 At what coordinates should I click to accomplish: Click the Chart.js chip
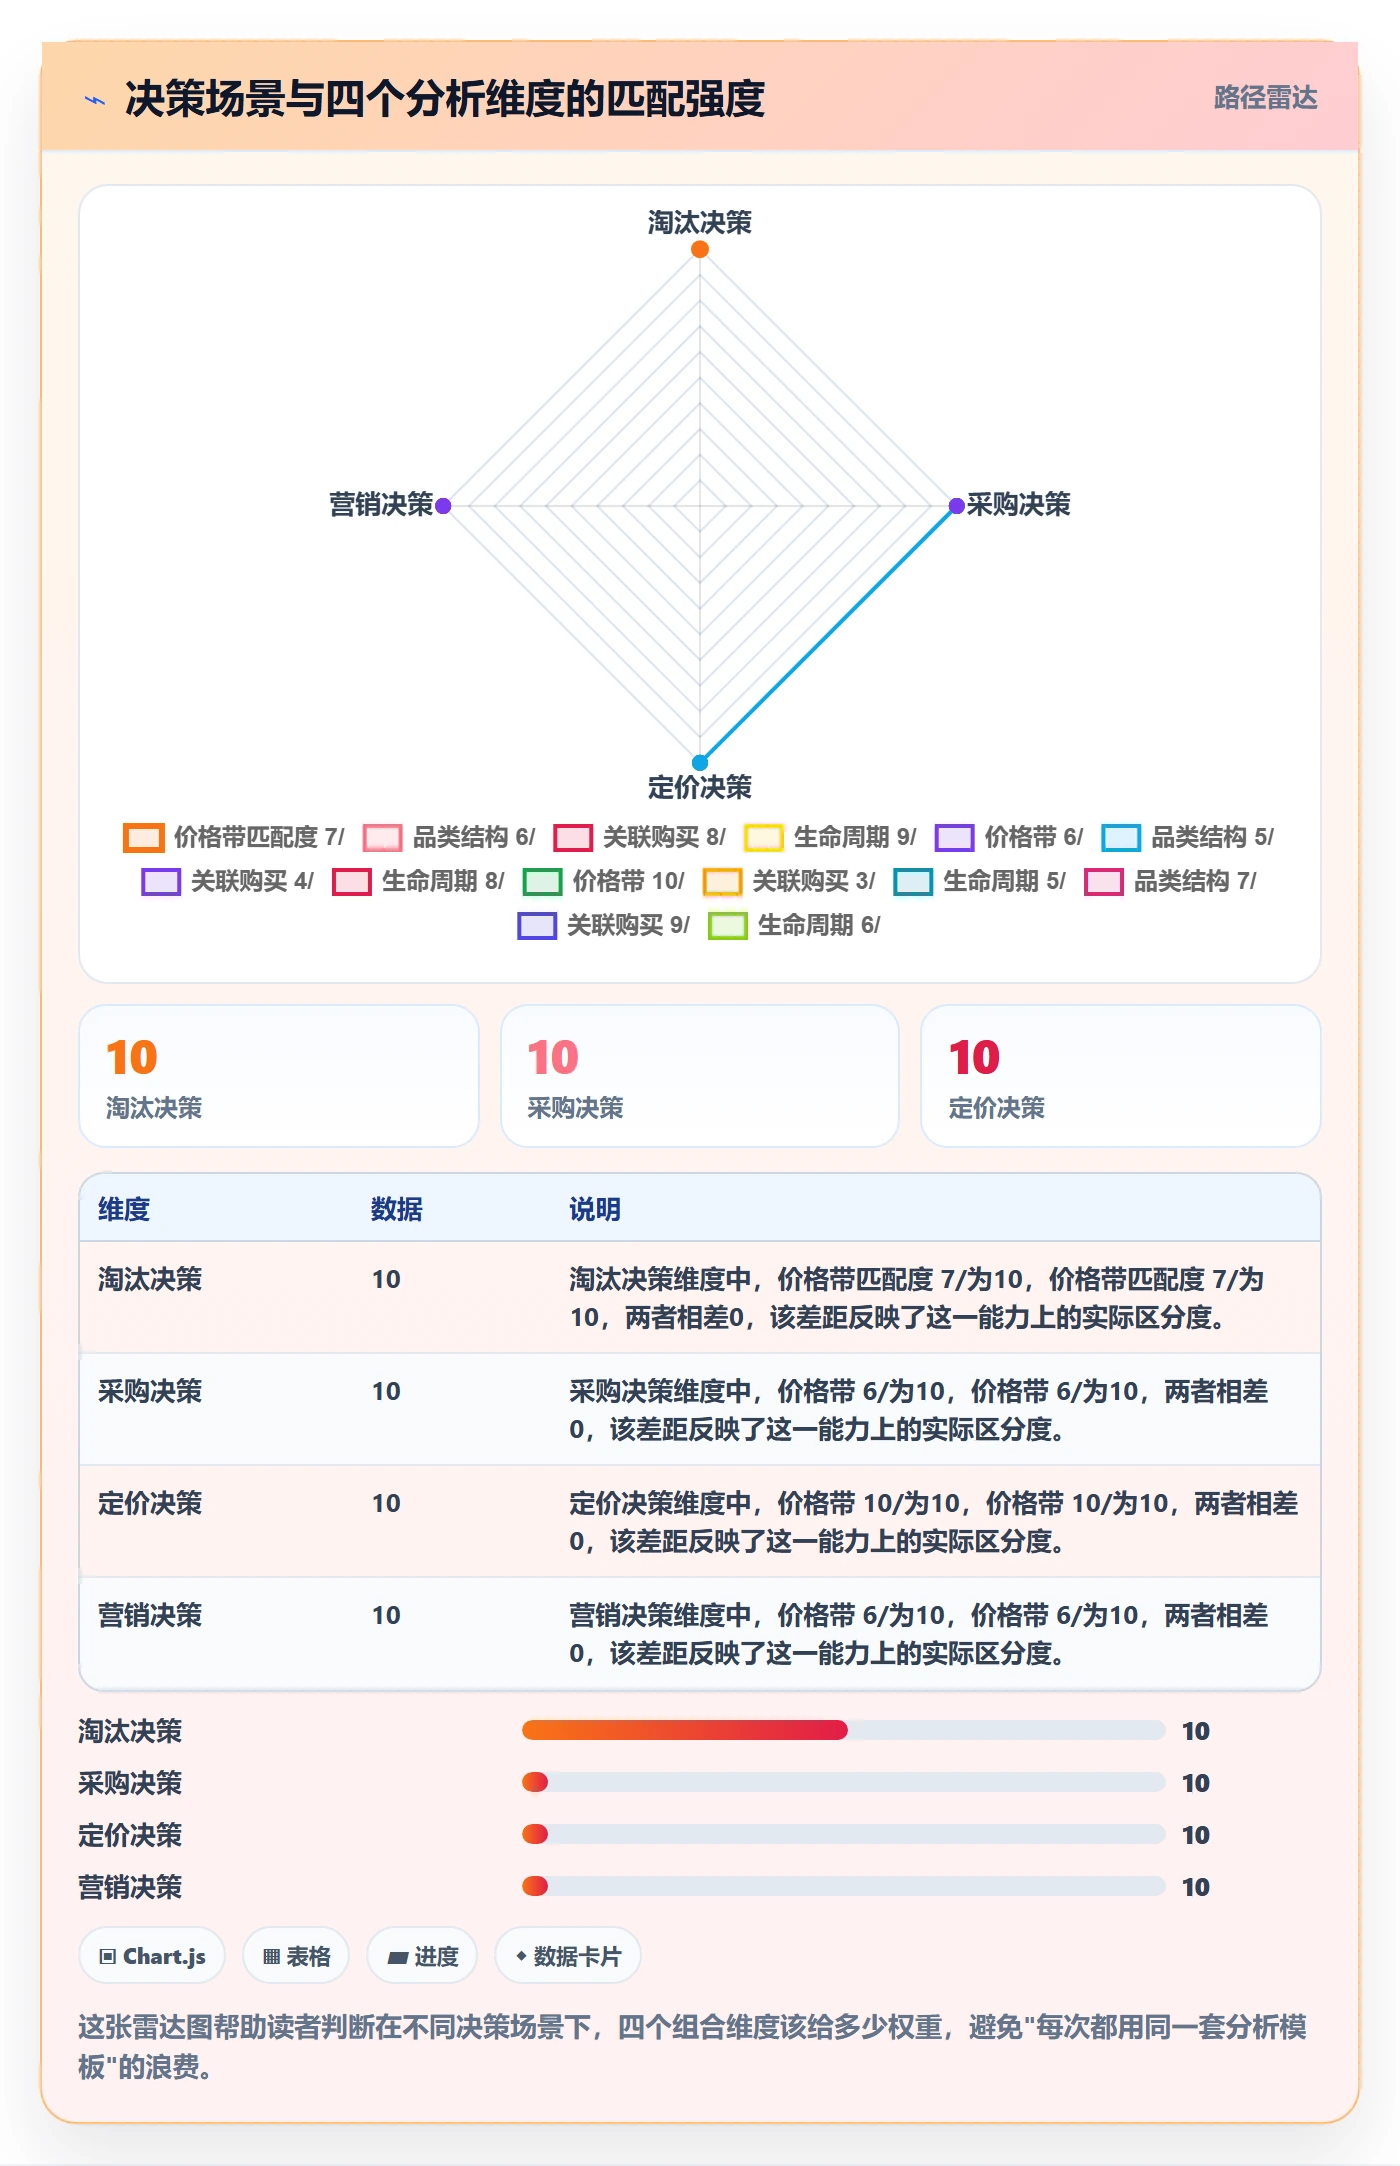coord(152,1956)
